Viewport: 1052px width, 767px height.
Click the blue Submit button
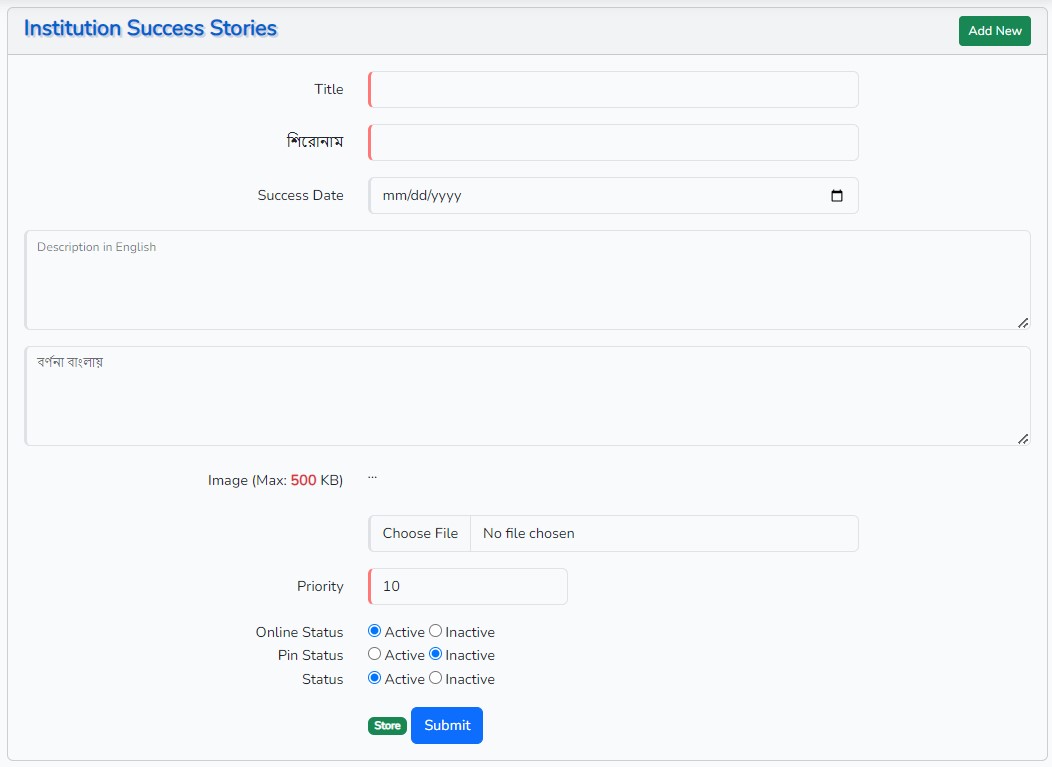pos(446,726)
